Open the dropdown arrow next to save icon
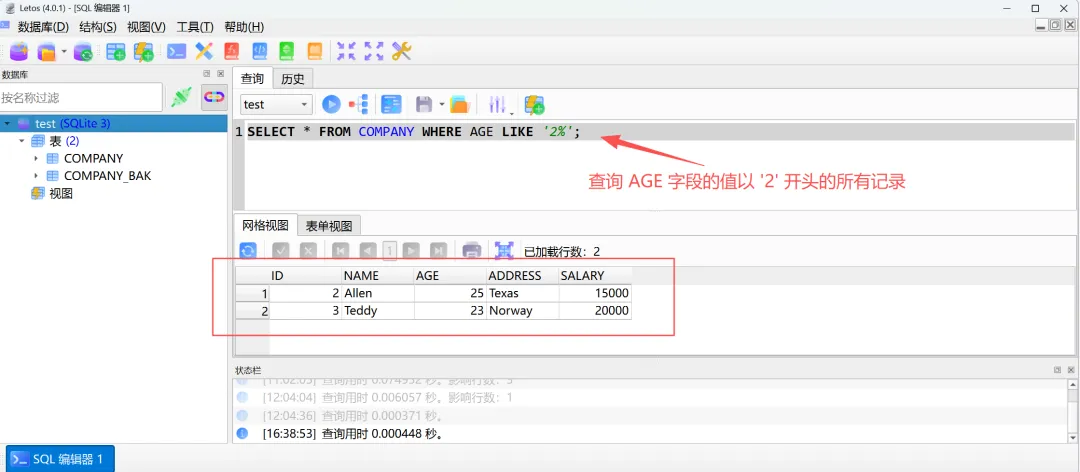Screen dimensions: 1080x472 [x=442, y=105]
